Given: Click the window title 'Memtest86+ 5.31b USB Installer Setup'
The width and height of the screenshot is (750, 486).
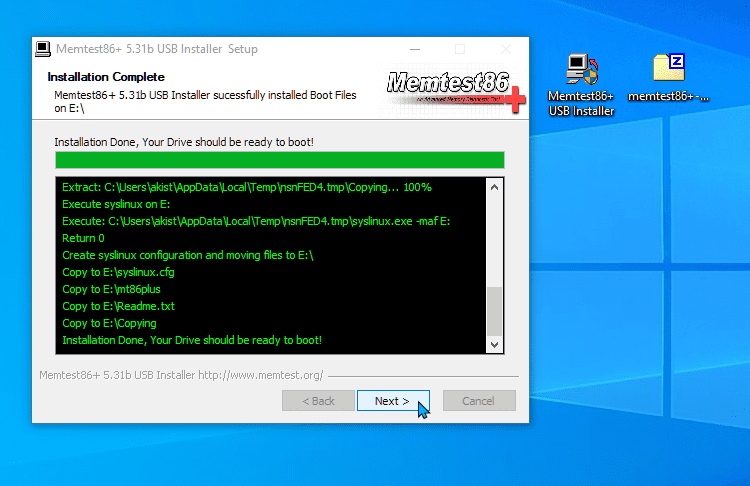Looking at the screenshot, I should 157,49.
